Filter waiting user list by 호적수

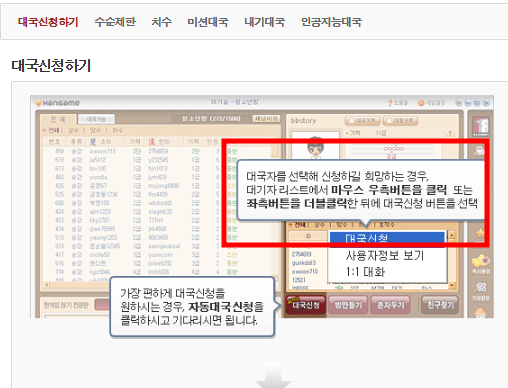tap(386, 225)
